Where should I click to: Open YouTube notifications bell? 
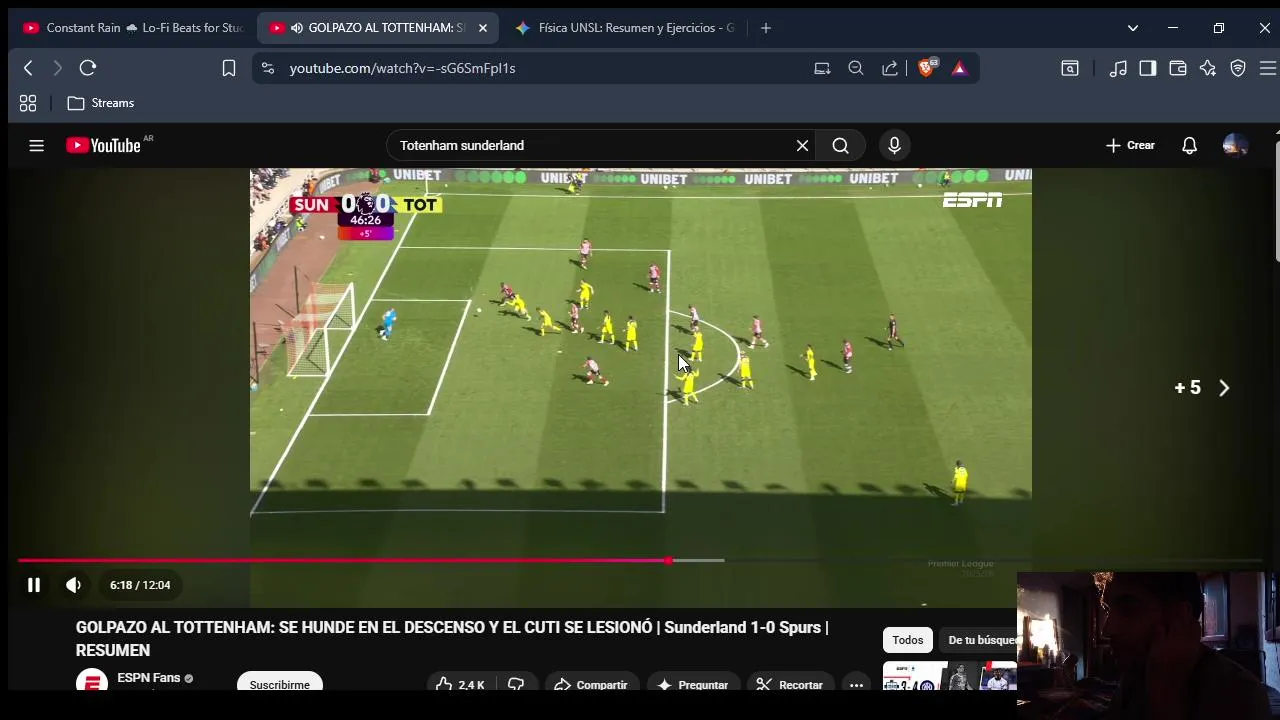coord(1189,145)
